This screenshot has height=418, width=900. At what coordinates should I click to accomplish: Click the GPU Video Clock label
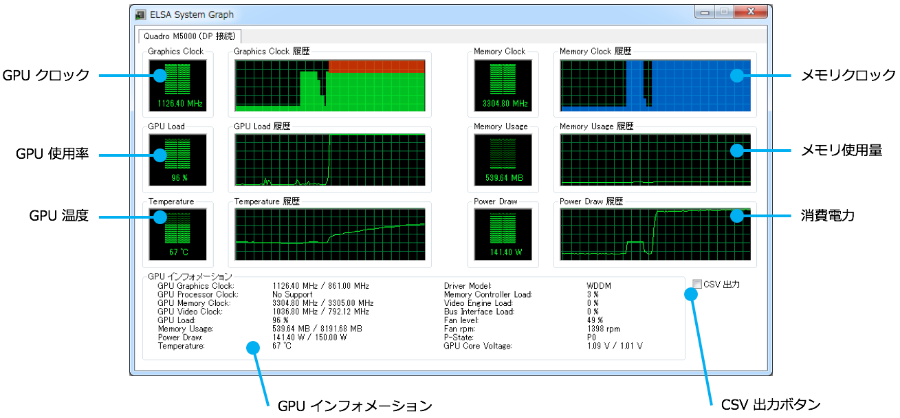(191, 311)
